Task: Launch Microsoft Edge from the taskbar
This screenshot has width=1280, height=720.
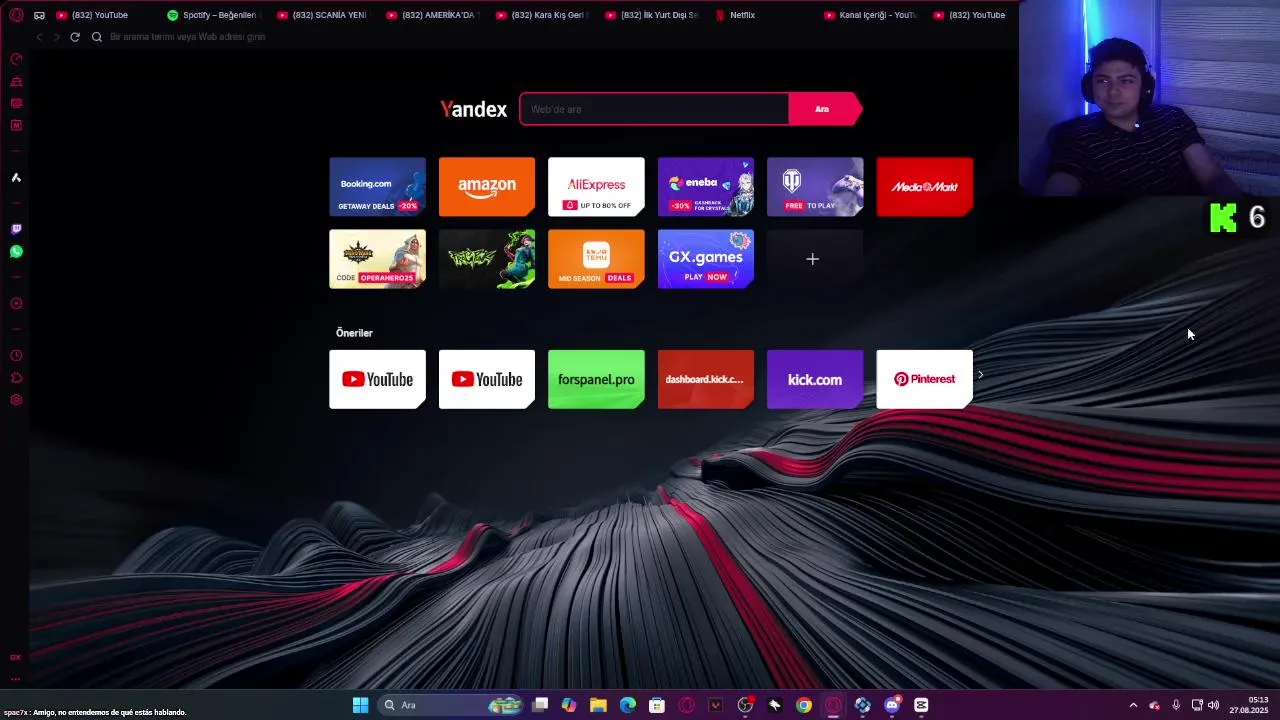Action: pos(627,705)
